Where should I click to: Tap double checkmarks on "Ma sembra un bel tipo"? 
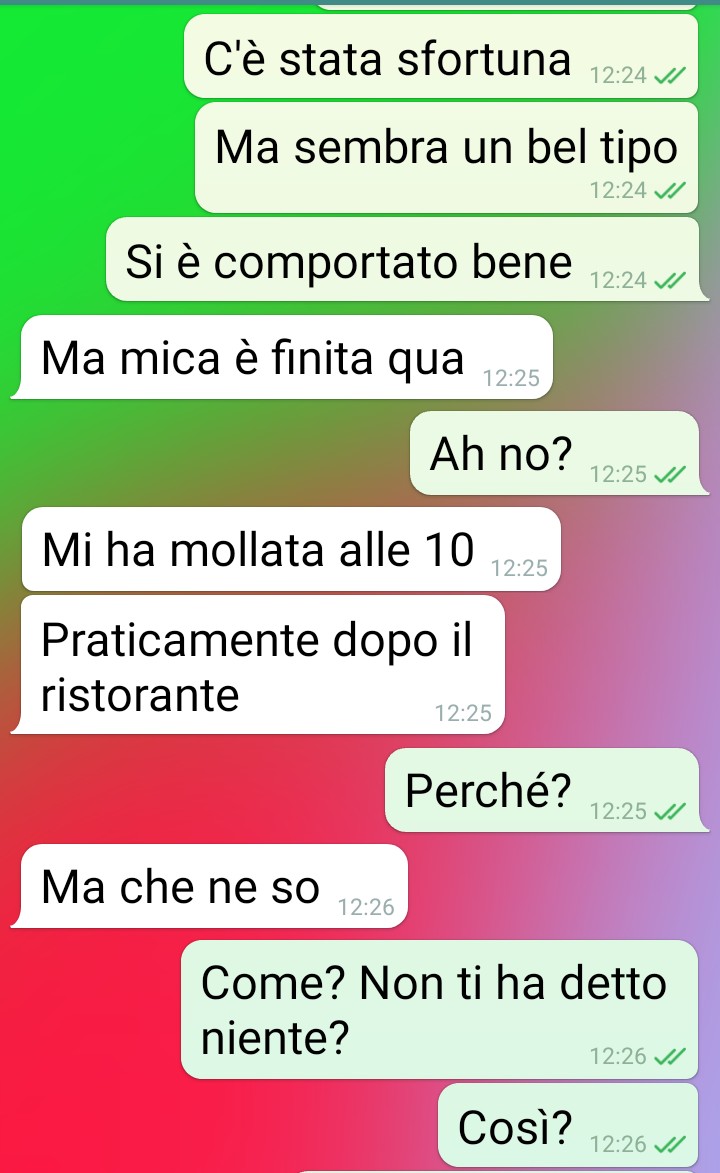coord(670,192)
